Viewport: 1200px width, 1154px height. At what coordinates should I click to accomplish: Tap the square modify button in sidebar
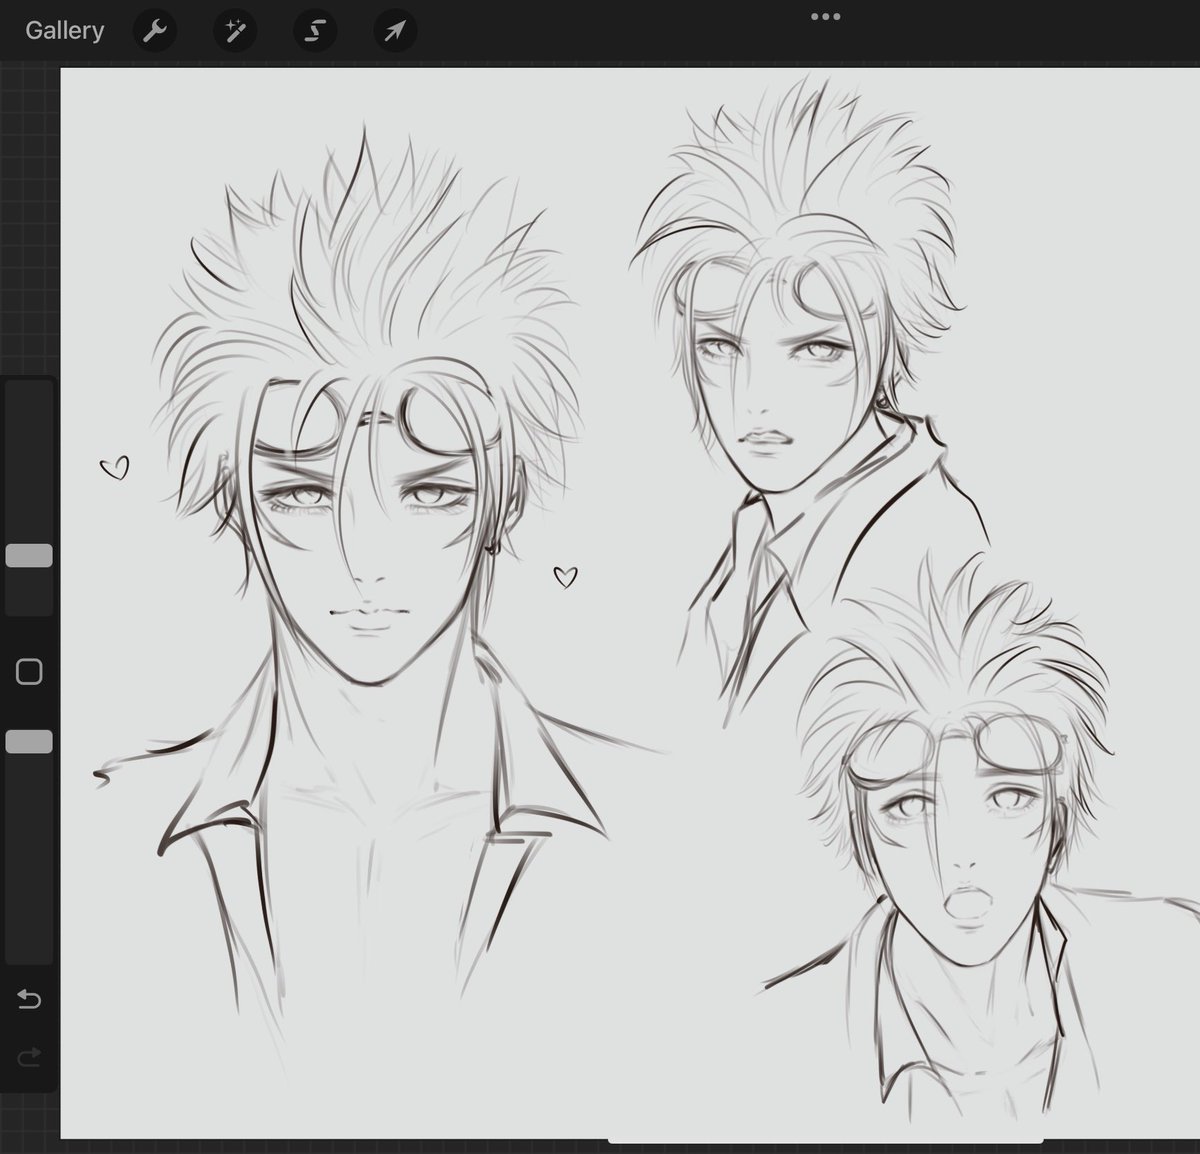29,671
